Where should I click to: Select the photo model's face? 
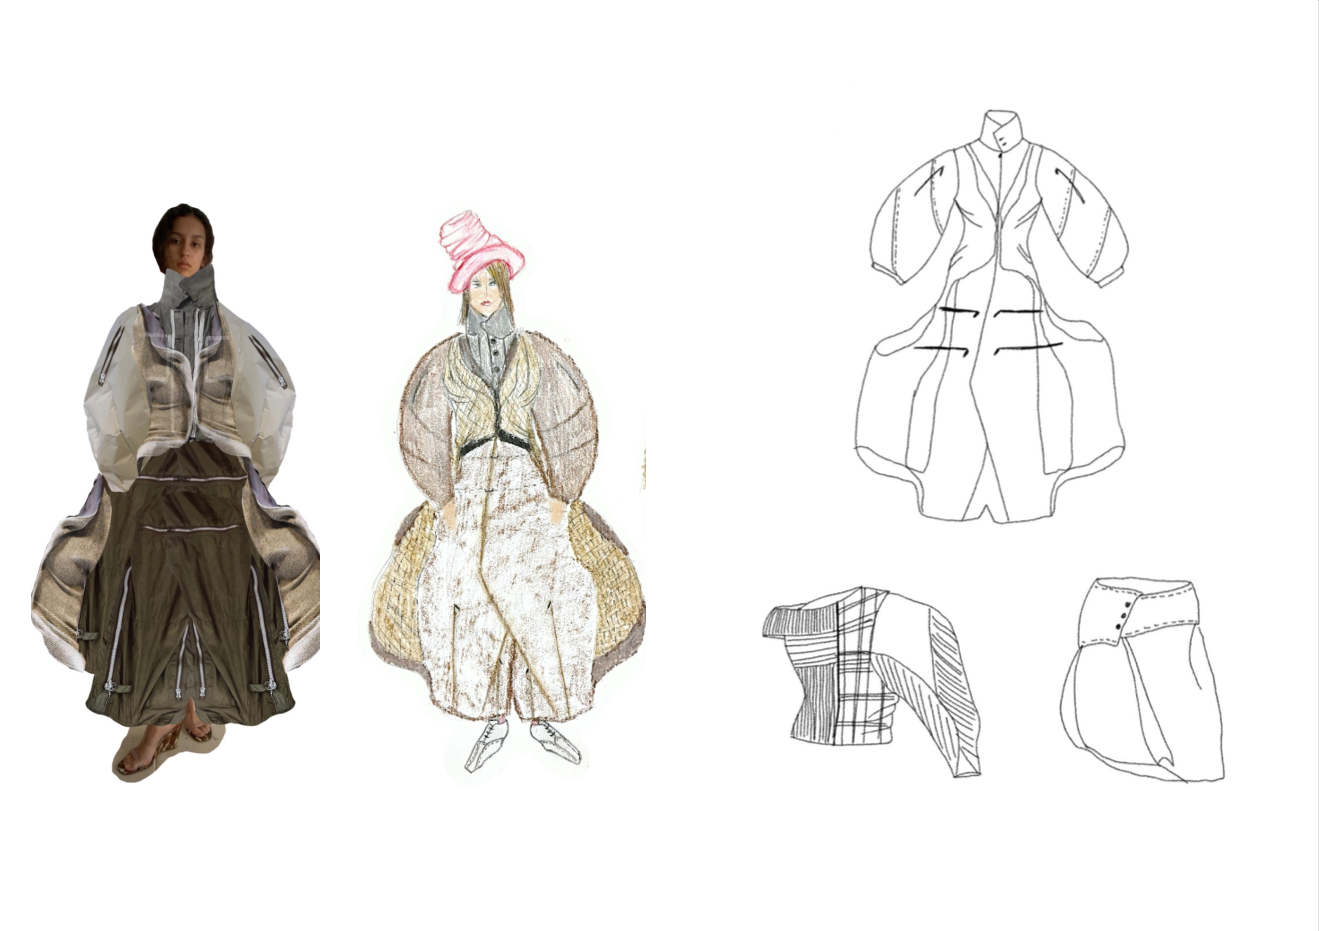tap(184, 243)
